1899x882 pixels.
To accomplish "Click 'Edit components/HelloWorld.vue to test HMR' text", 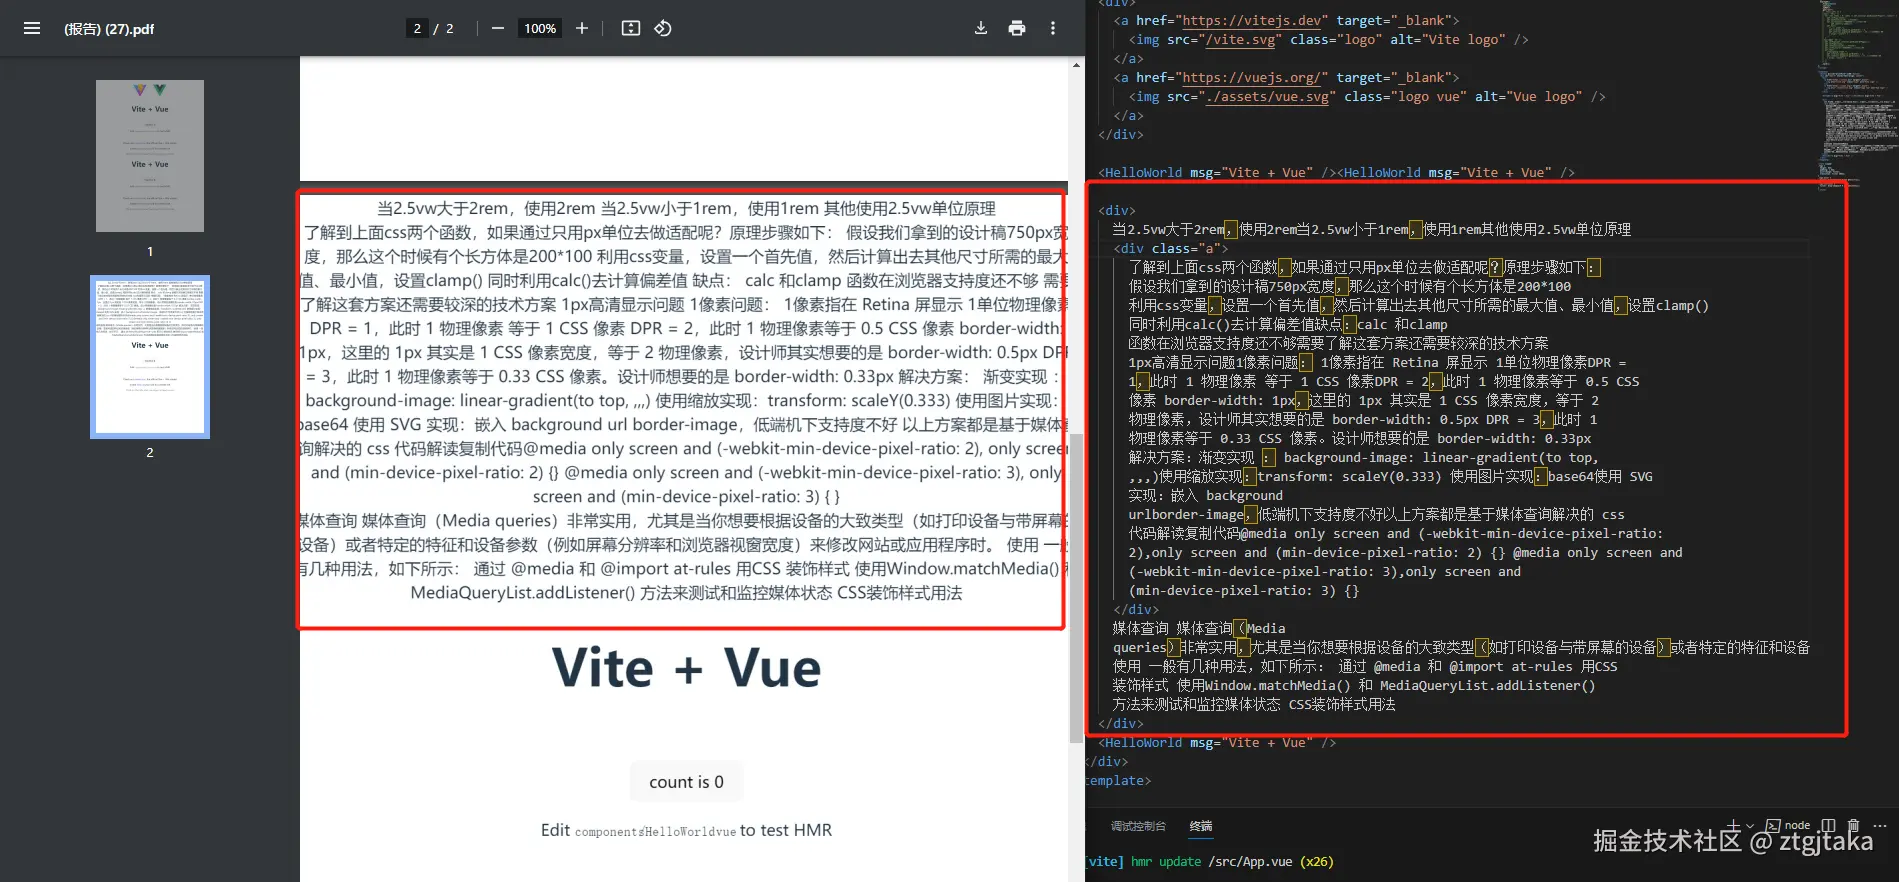I will (686, 830).
